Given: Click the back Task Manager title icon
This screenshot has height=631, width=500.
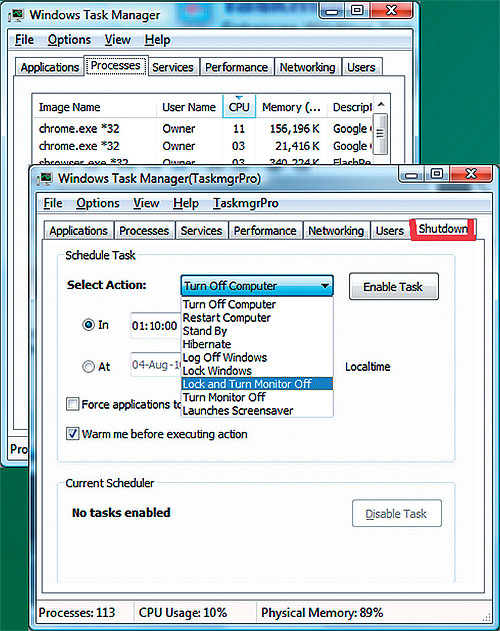Looking at the screenshot, I should [17, 15].
